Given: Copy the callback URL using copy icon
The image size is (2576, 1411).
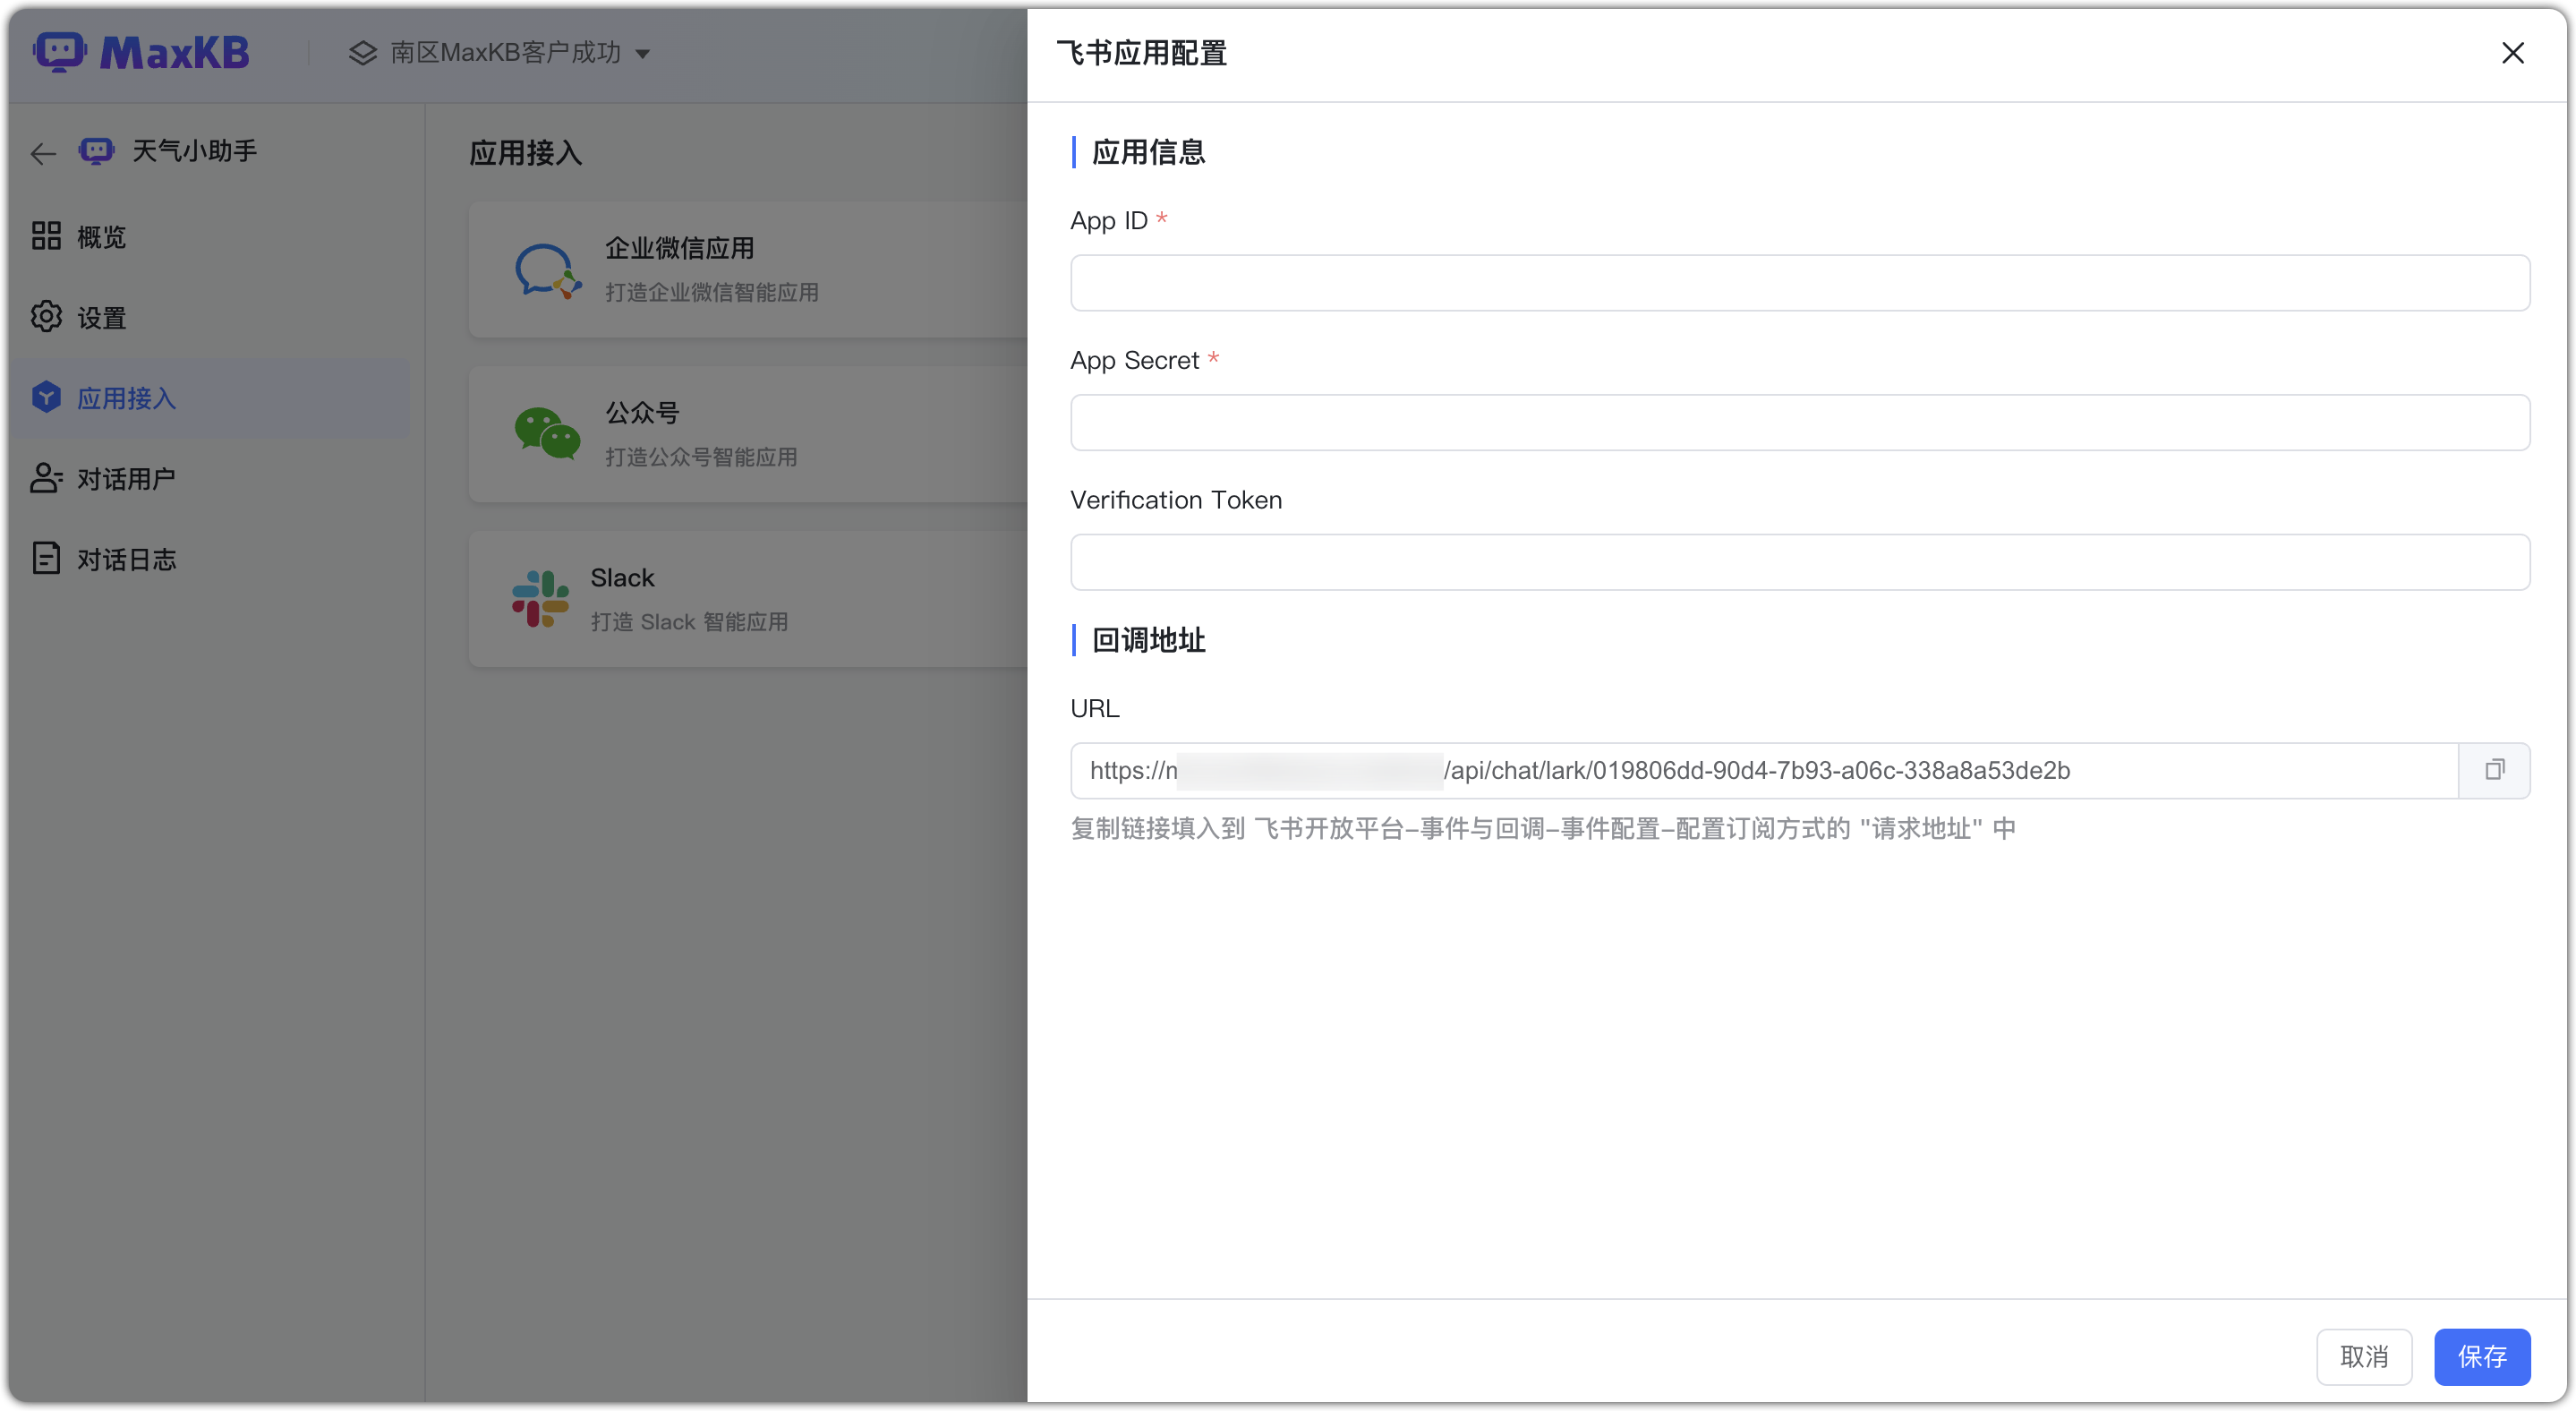Looking at the screenshot, I should pos(2495,770).
